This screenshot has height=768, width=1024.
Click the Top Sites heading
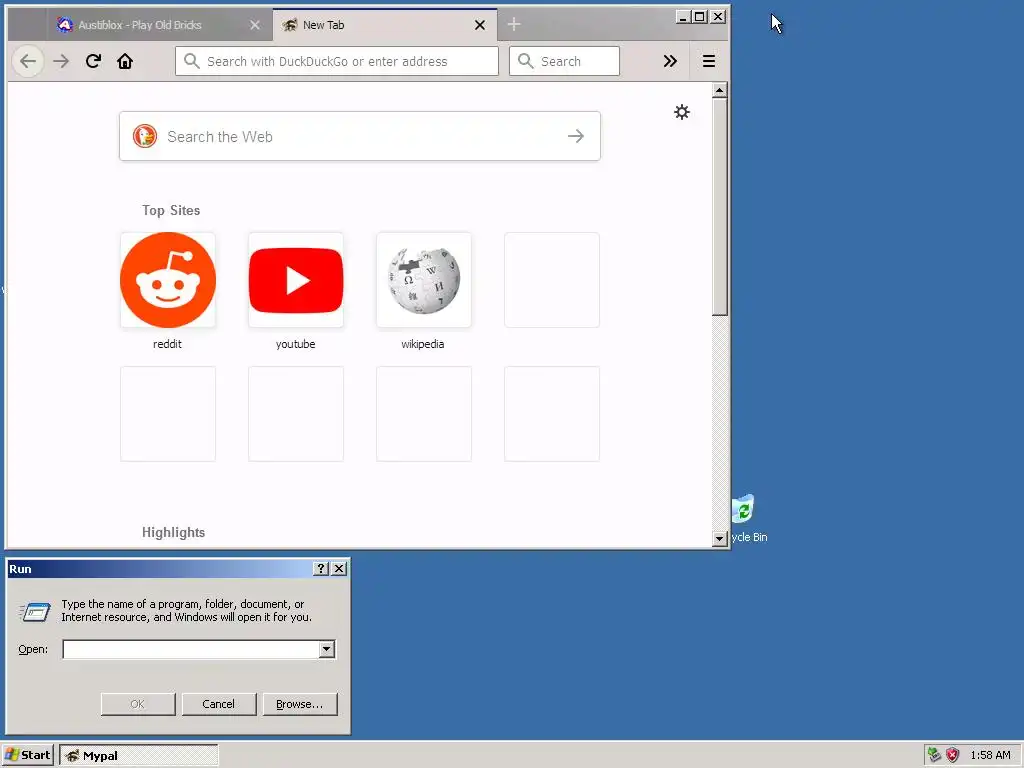(x=171, y=210)
